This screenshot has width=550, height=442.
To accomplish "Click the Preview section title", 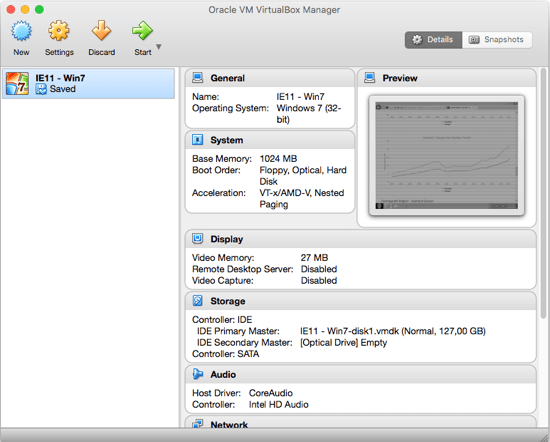I will tap(400, 78).
